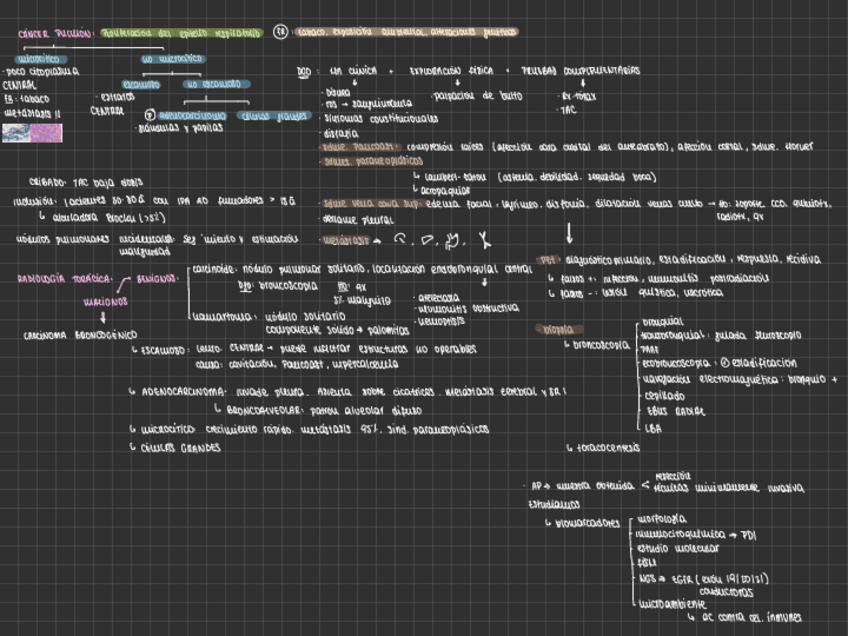Select the 'Cáncer pulmón' pink title

(x=55, y=33)
